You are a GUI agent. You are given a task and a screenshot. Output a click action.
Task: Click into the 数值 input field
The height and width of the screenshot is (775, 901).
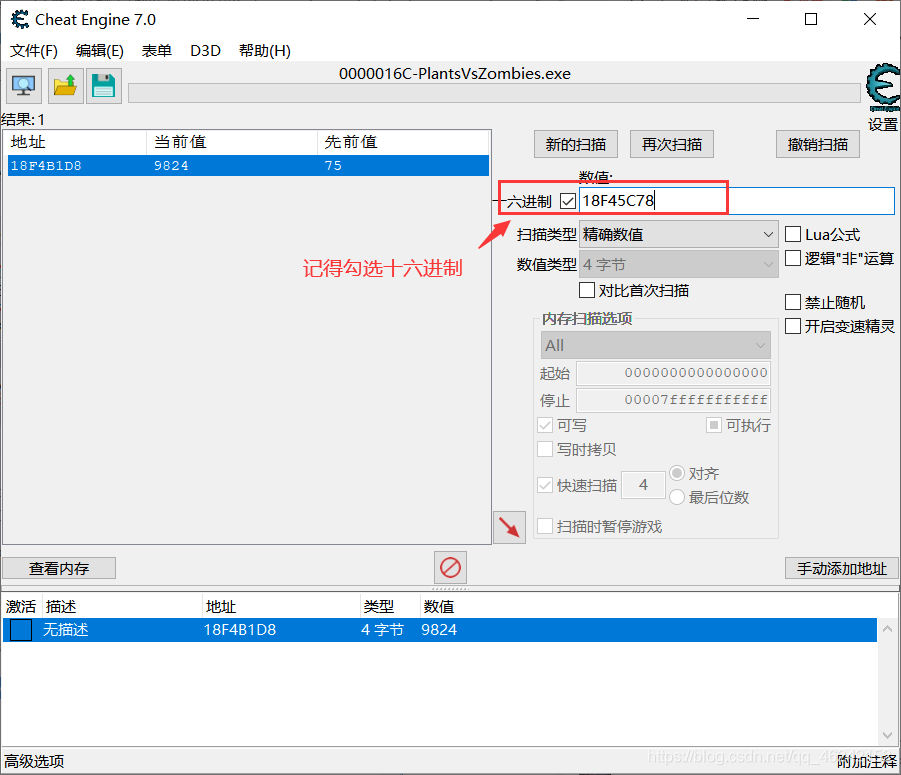(x=737, y=201)
